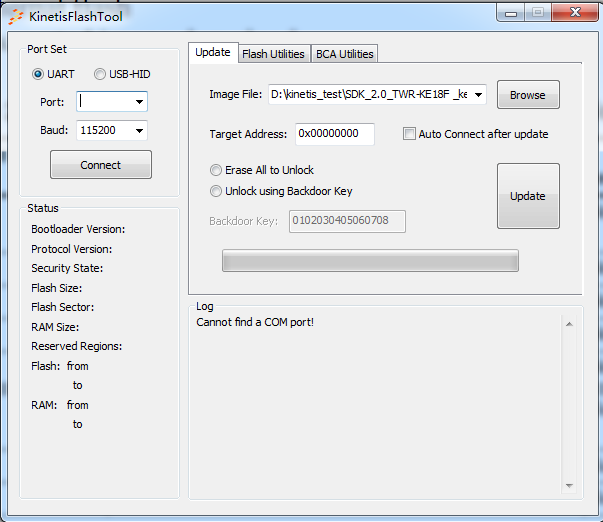Minimize the KinetisFlashTool window

(511, 13)
